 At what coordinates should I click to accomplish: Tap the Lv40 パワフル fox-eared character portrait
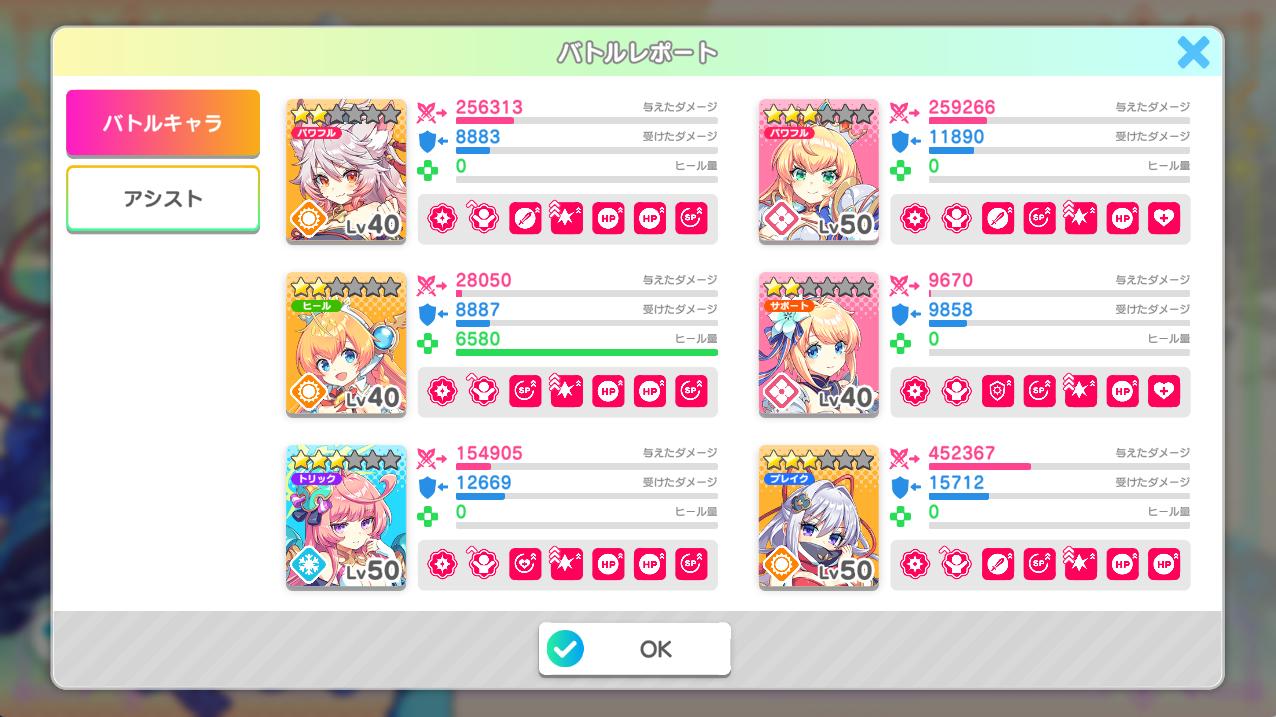346,171
